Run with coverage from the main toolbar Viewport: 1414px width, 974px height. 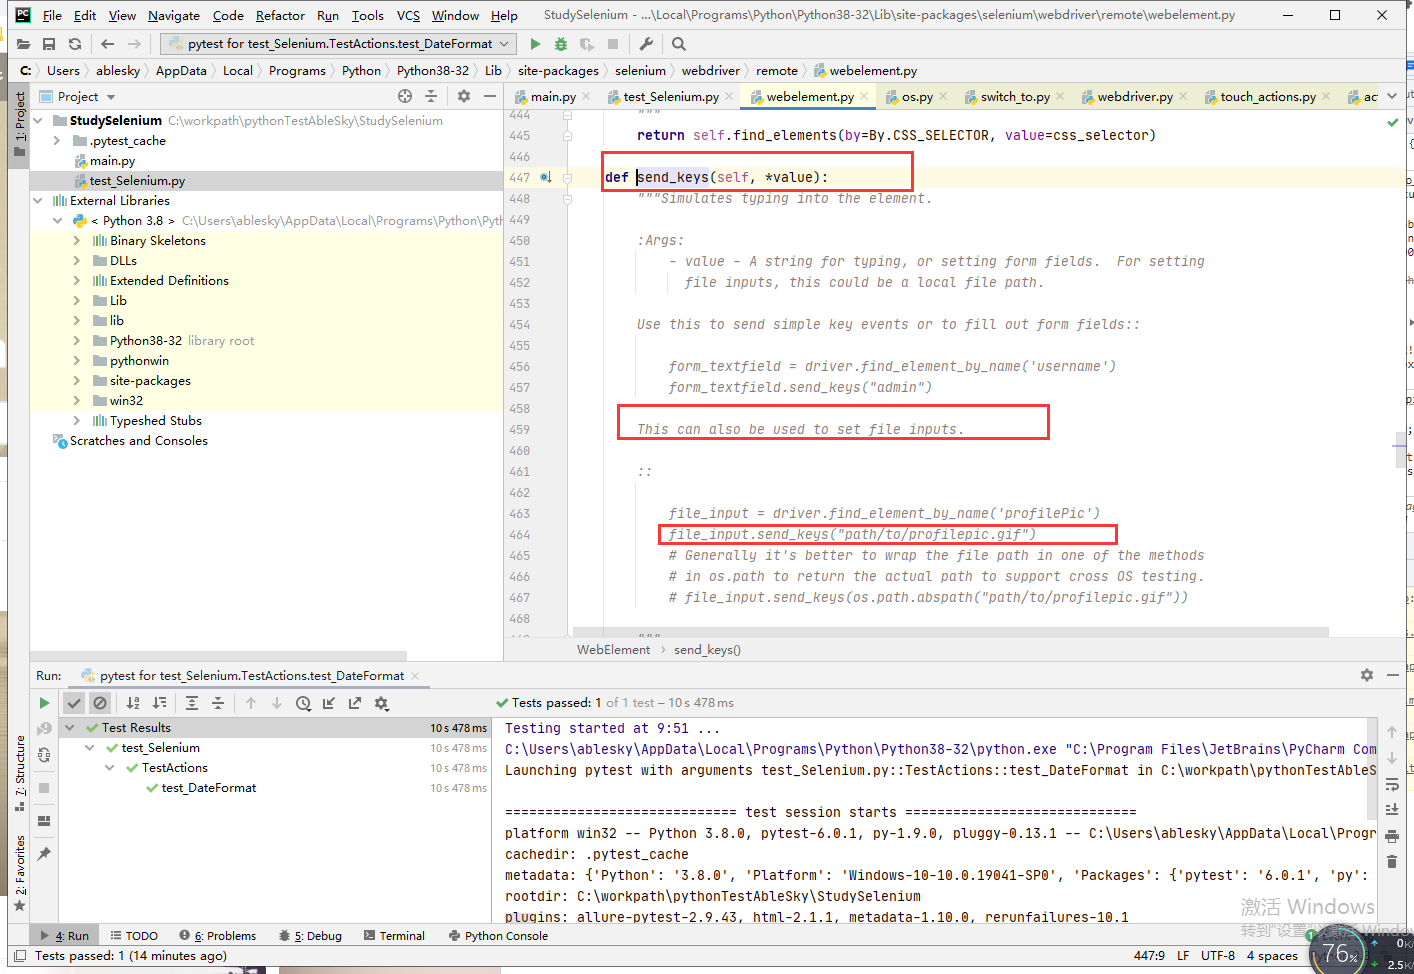587,44
